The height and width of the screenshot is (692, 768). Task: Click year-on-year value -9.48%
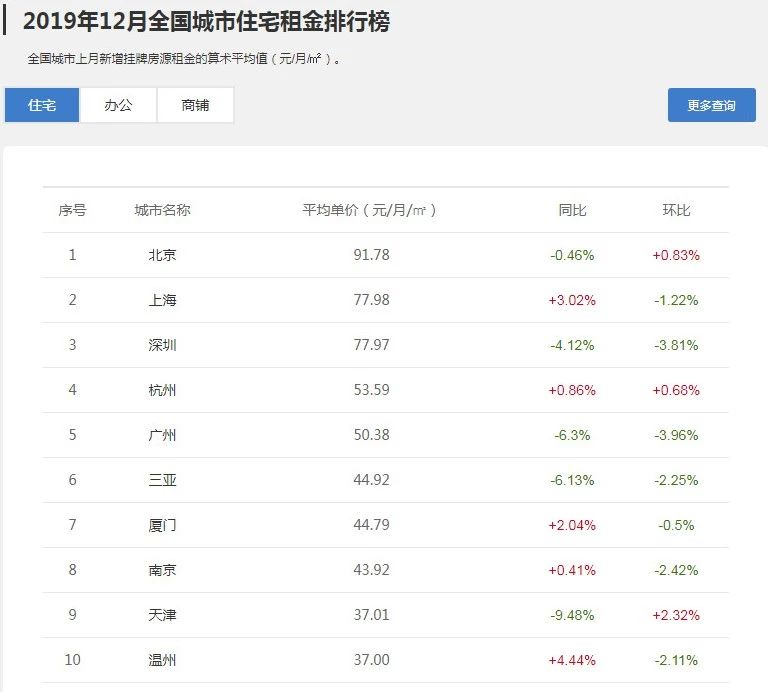[x=572, y=616]
